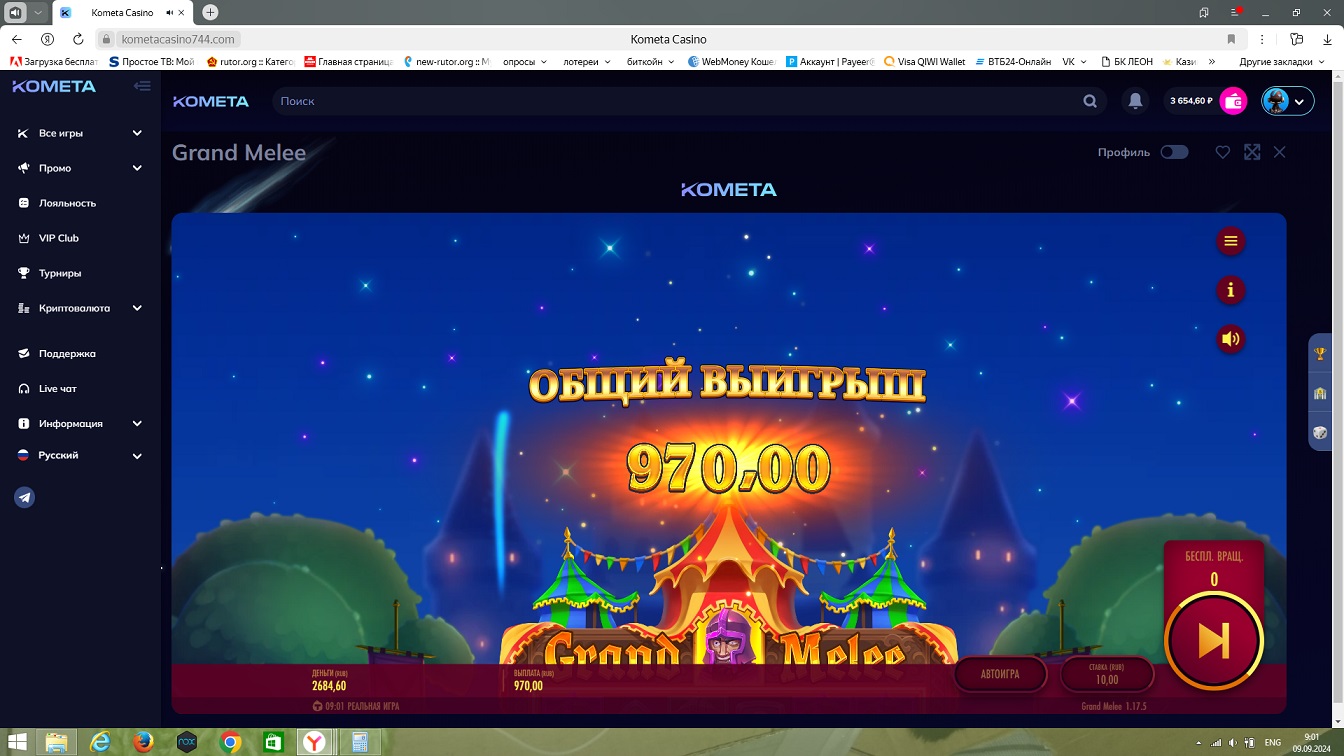Open the Visa QIWI Wallet bookmark
This screenshot has height=756, width=1344.
925,61
